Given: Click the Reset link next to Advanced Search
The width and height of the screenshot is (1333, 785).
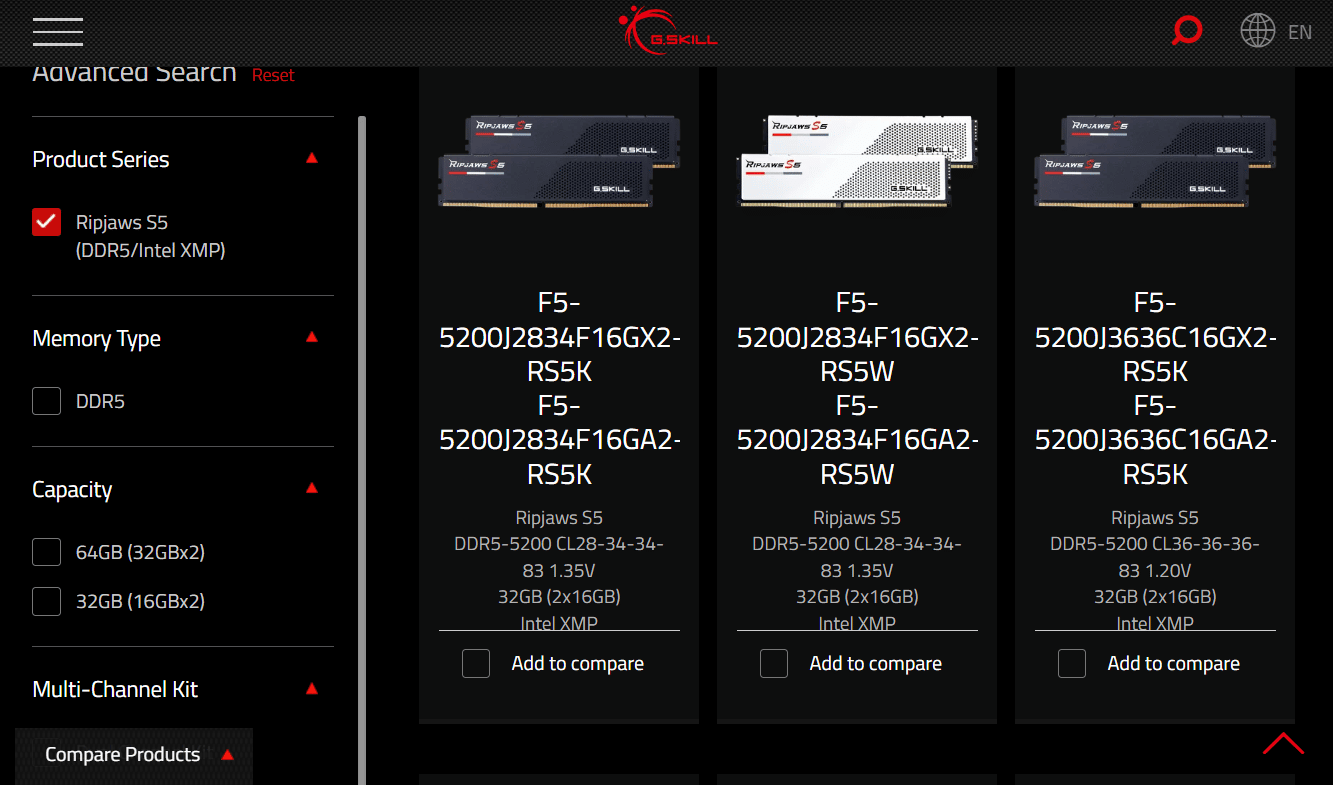Looking at the screenshot, I should (x=273, y=74).
